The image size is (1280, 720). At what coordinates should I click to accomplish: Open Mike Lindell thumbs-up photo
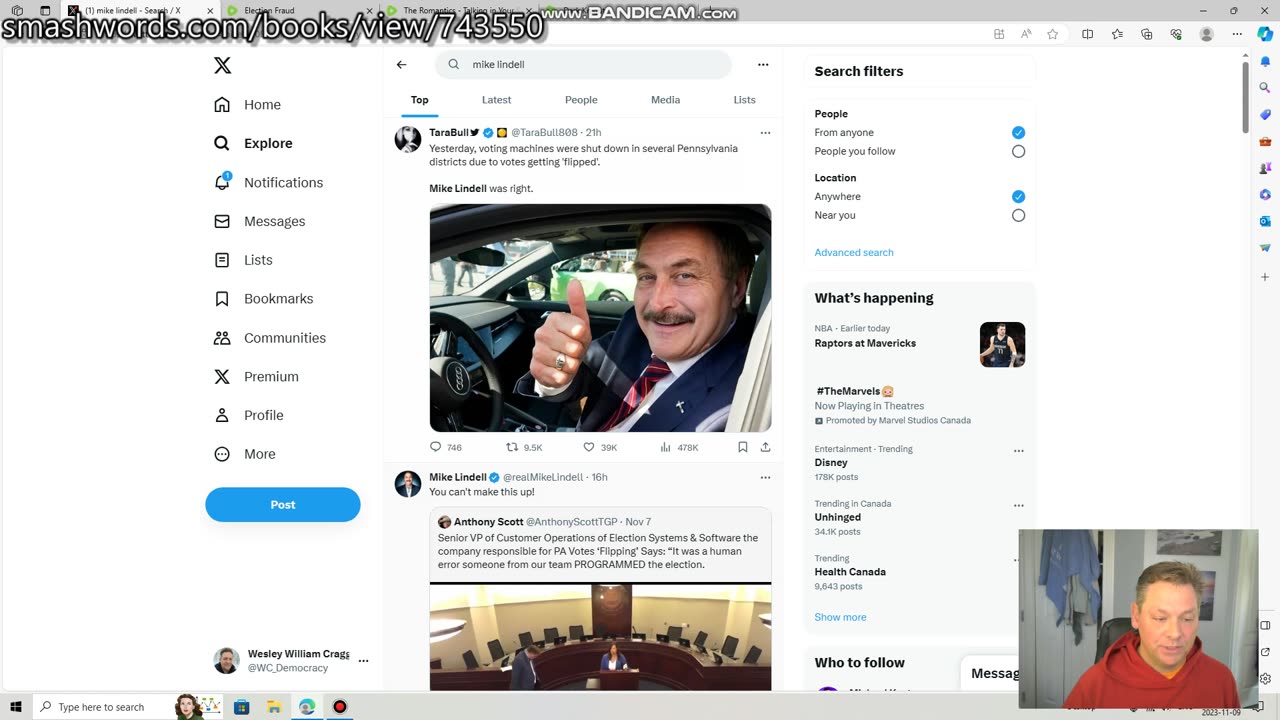pos(600,318)
